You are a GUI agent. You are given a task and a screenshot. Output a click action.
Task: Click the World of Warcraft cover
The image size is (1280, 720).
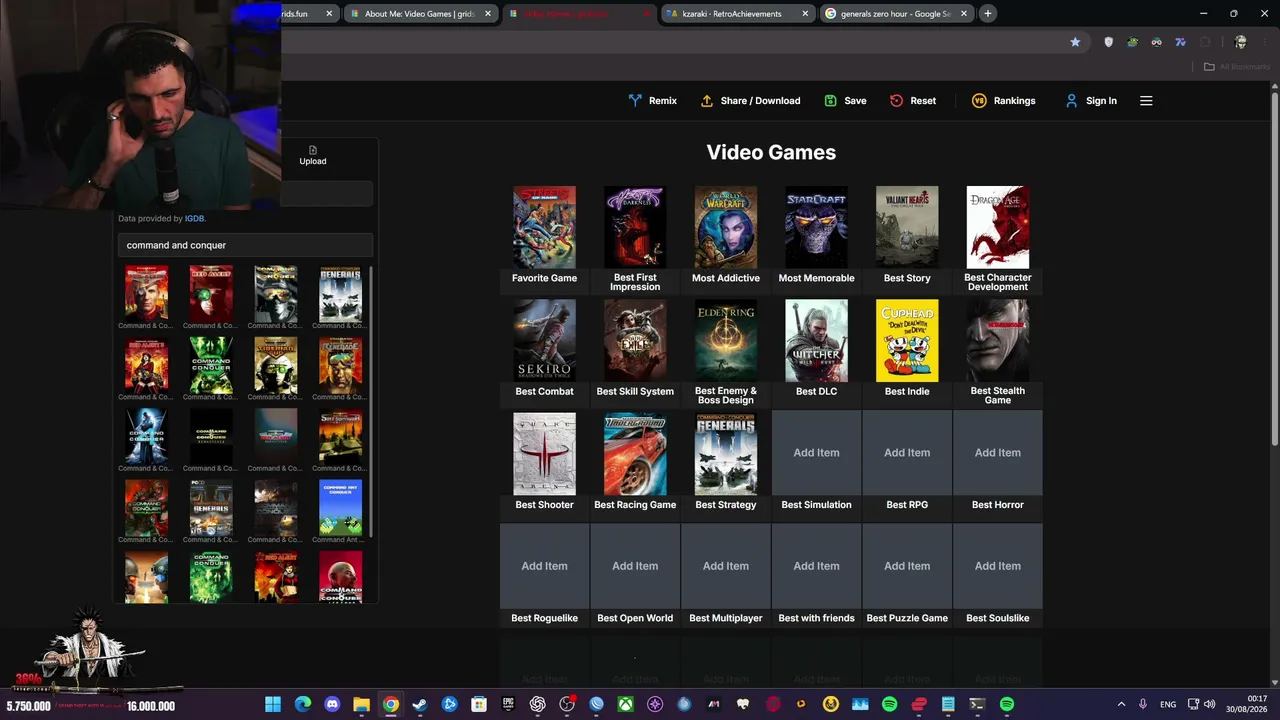click(726, 227)
